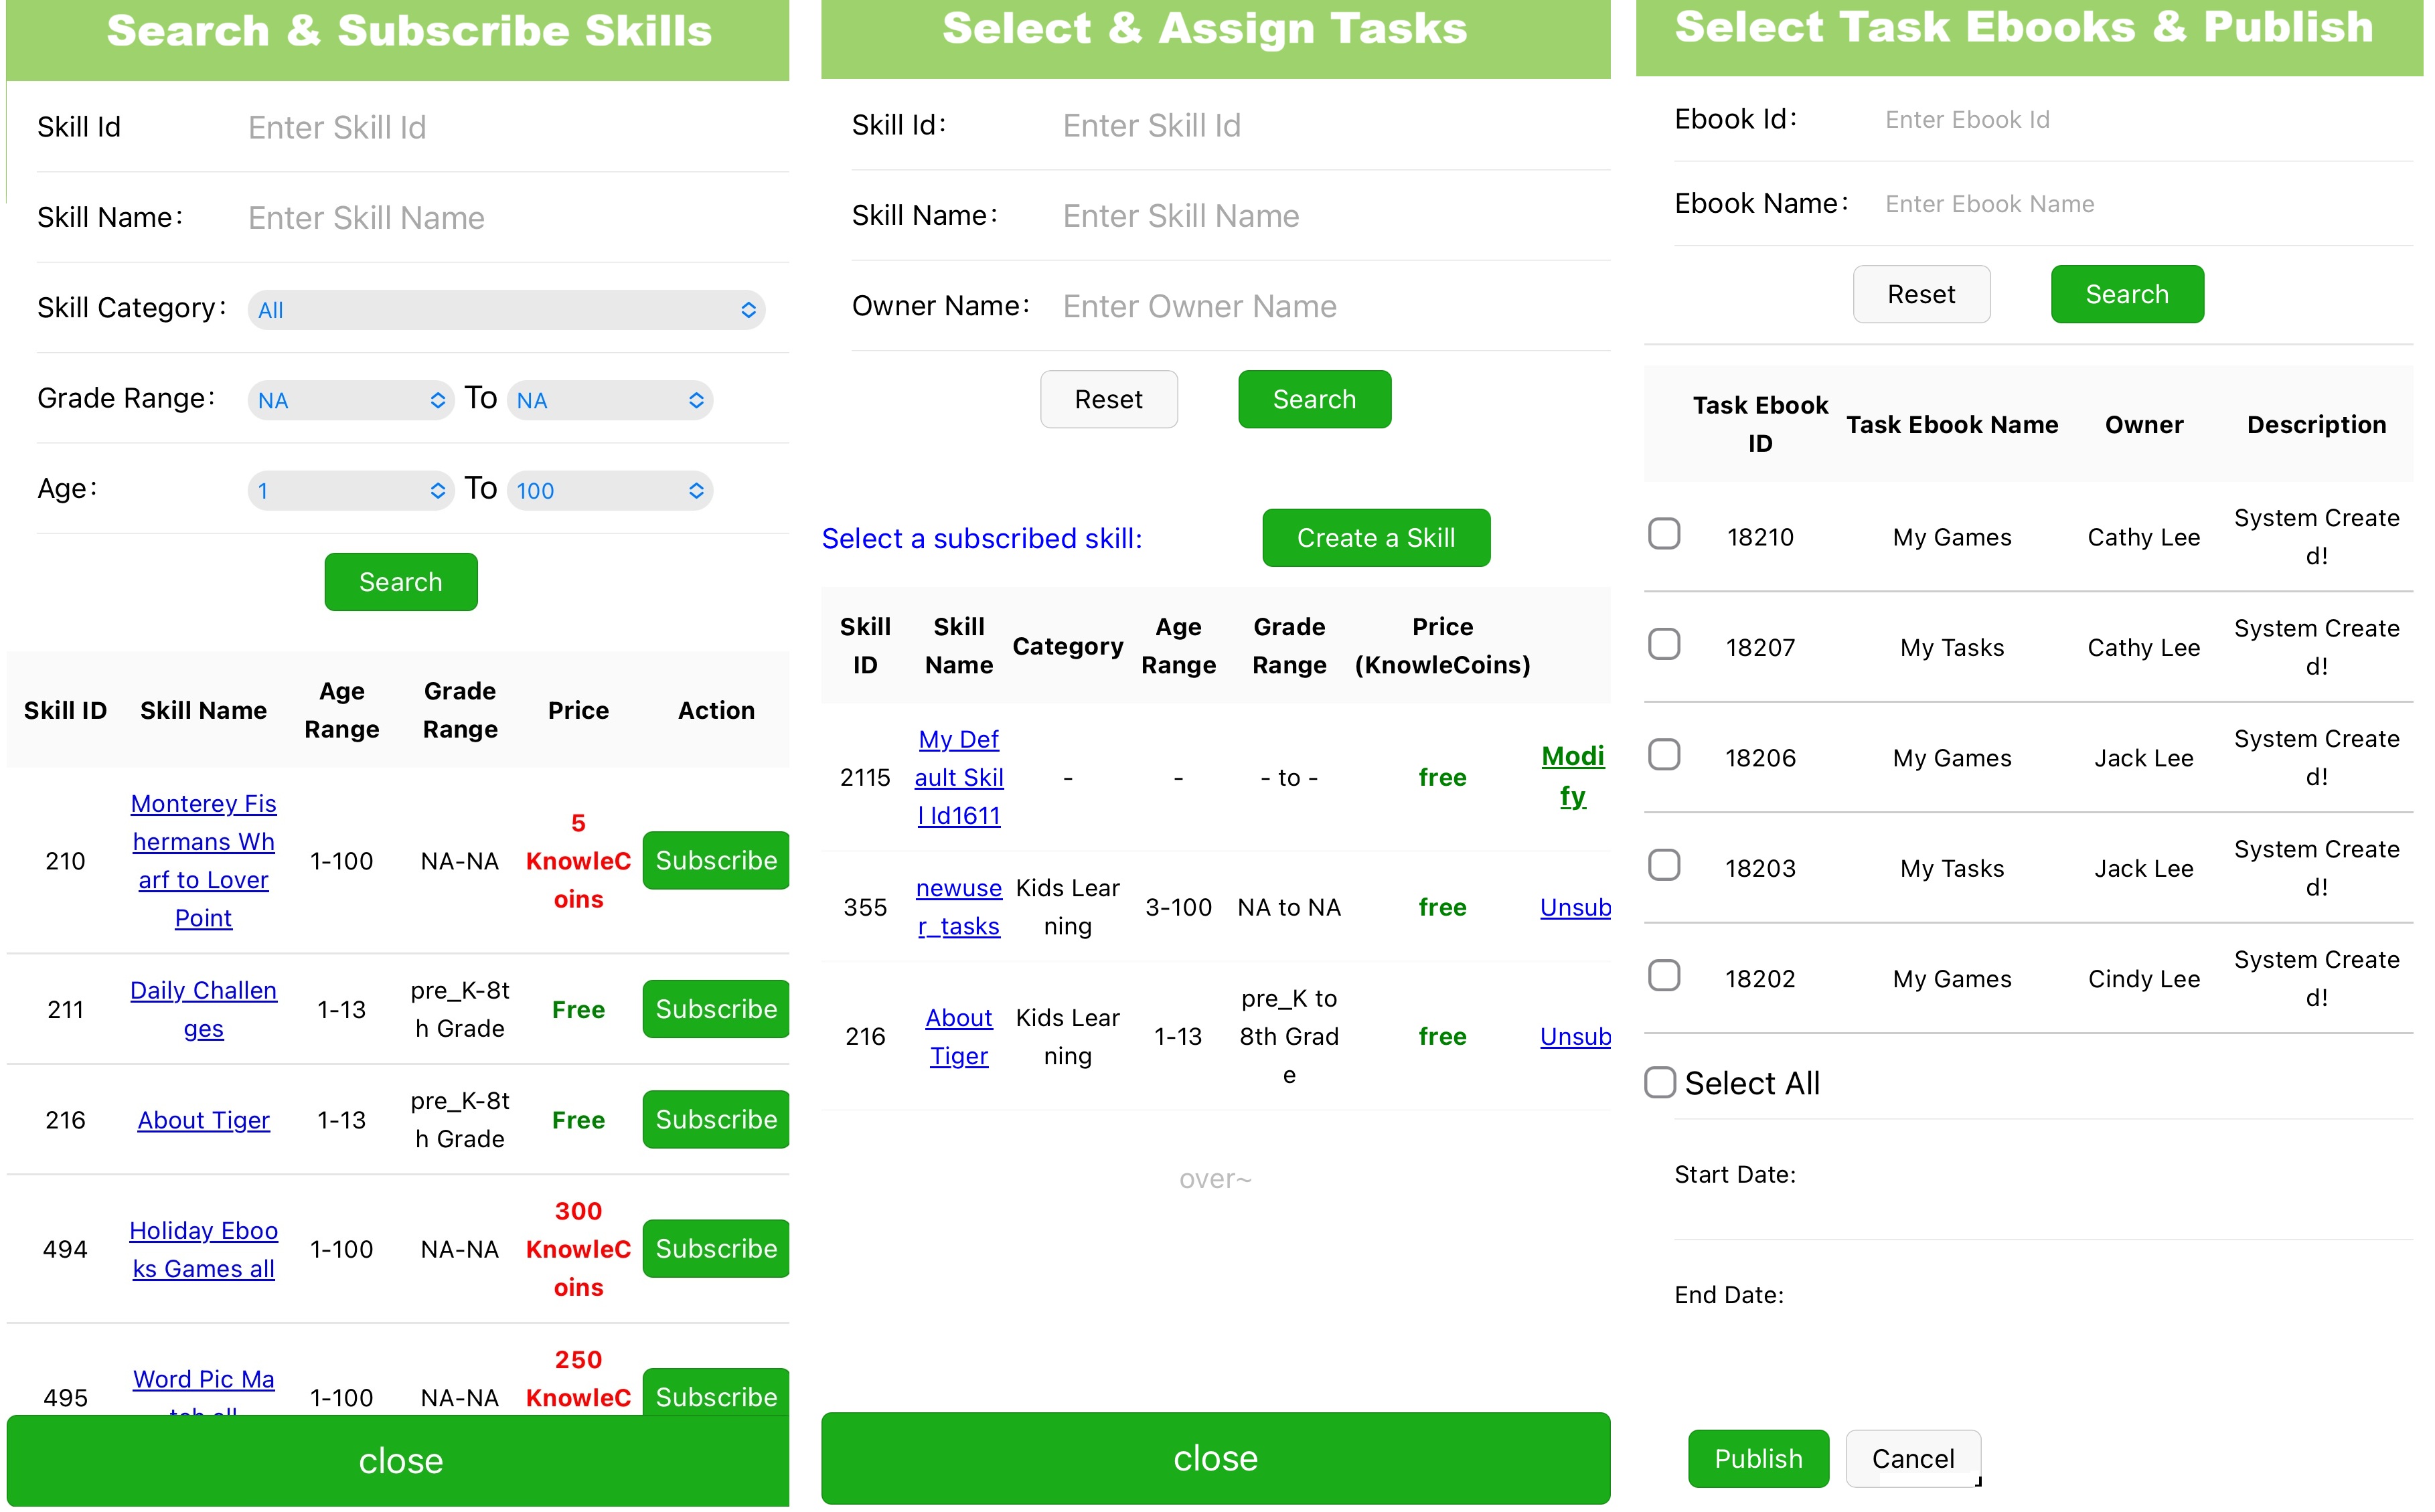Subscribe to the Holiday Ebooks Games skill
Viewport: 2435px width, 1512px height.
pyautogui.click(x=715, y=1249)
